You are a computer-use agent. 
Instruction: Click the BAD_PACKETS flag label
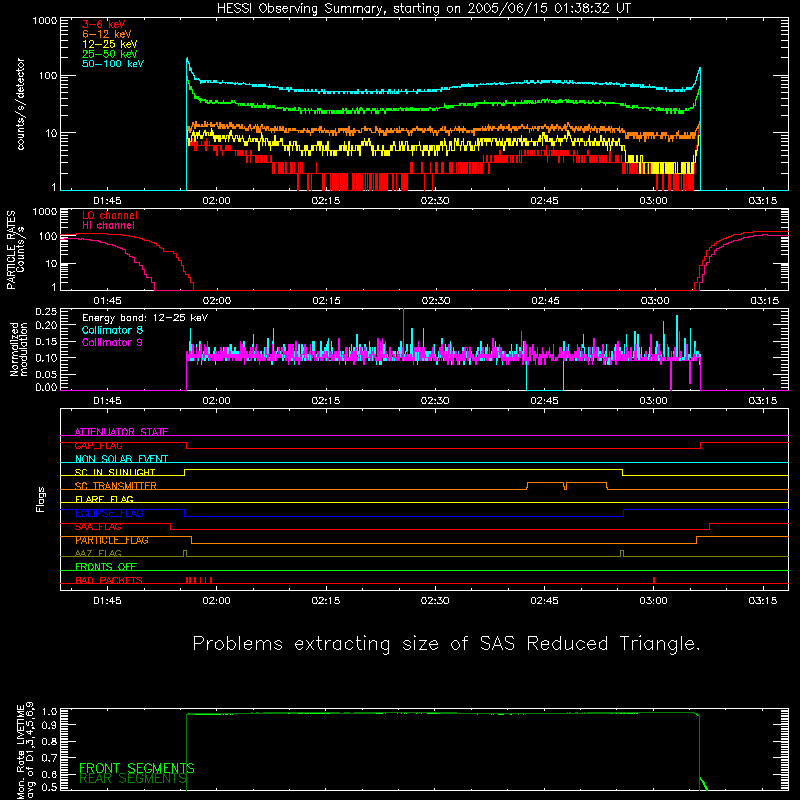(109, 580)
